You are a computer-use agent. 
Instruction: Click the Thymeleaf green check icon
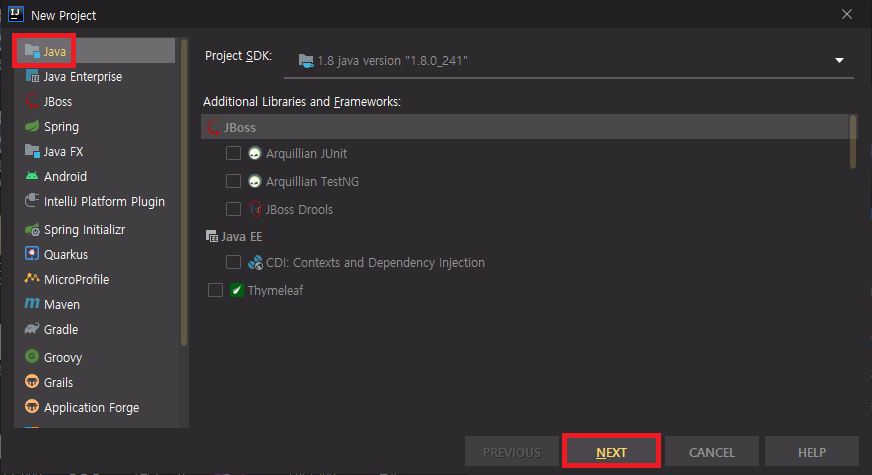[x=237, y=290]
